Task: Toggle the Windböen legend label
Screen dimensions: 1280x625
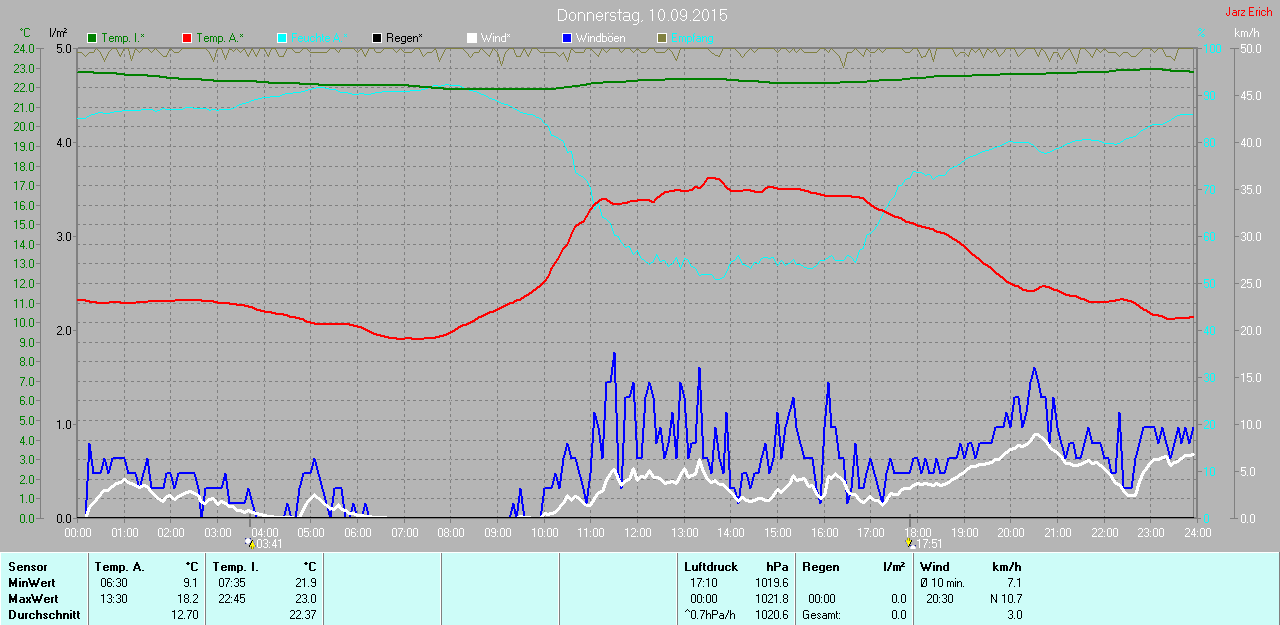Action: pos(599,38)
